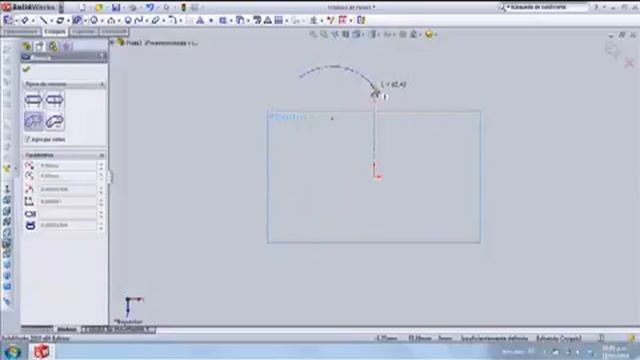Open the Line tool dropdown arrow
Screen dimensions: 640x360
(x=51, y=20)
